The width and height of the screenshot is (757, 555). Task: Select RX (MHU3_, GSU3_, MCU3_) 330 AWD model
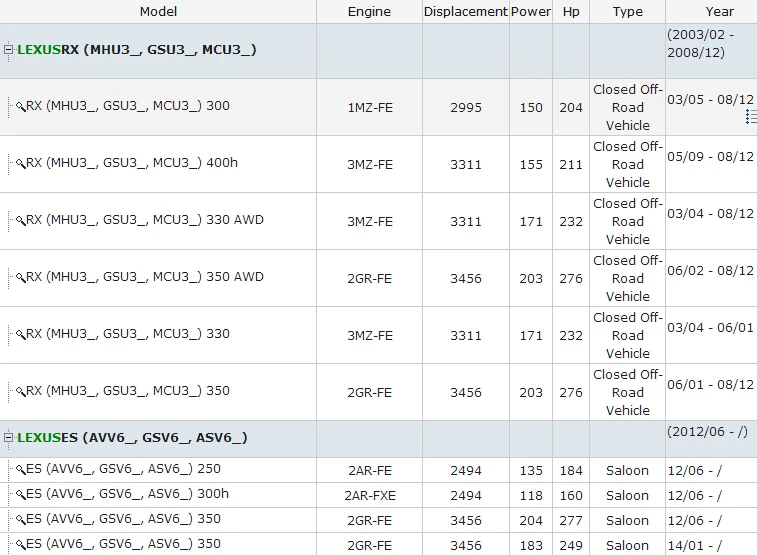pyautogui.click(x=145, y=220)
